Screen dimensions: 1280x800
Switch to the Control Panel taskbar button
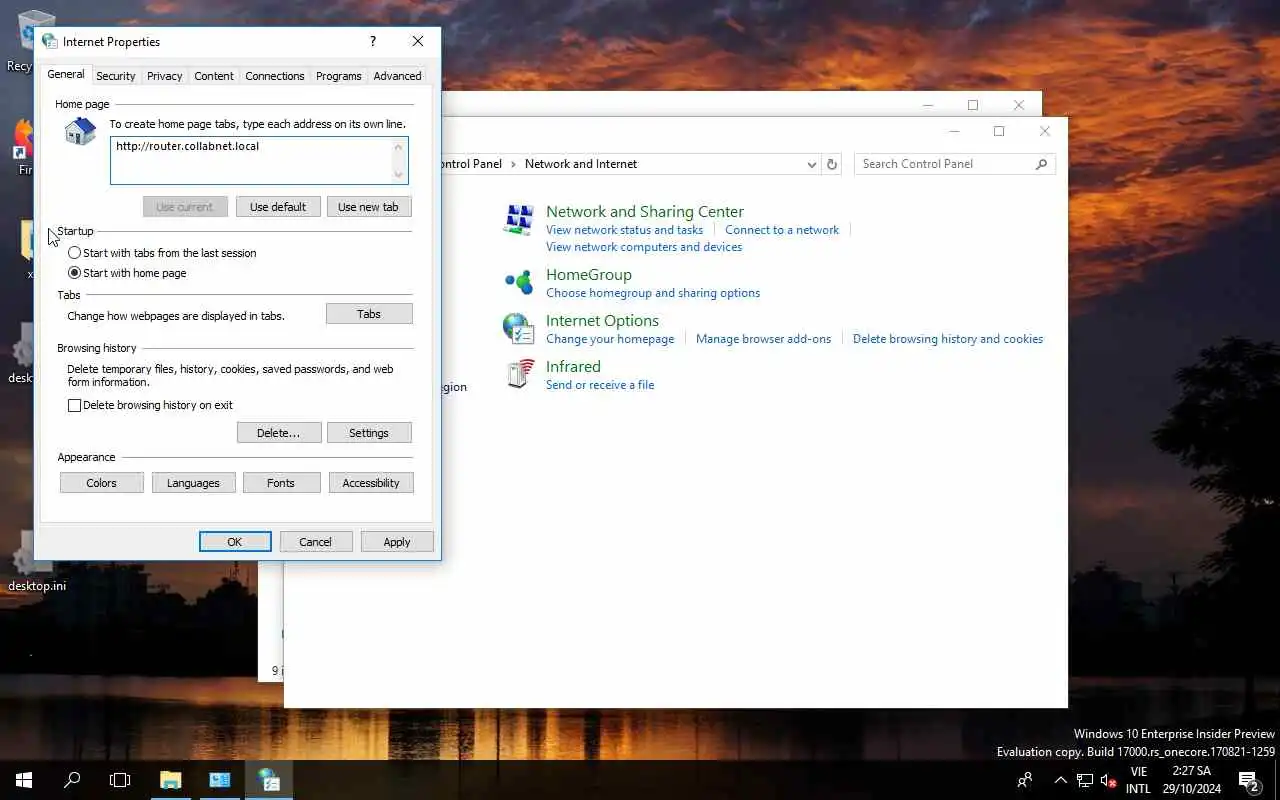coord(220,780)
